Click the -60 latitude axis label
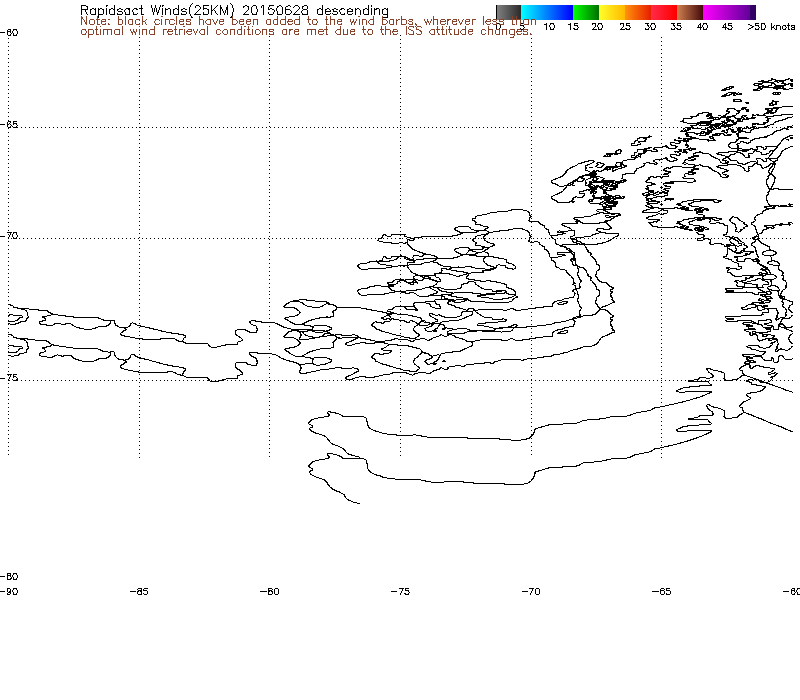The height and width of the screenshot is (700, 800). (9, 33)
